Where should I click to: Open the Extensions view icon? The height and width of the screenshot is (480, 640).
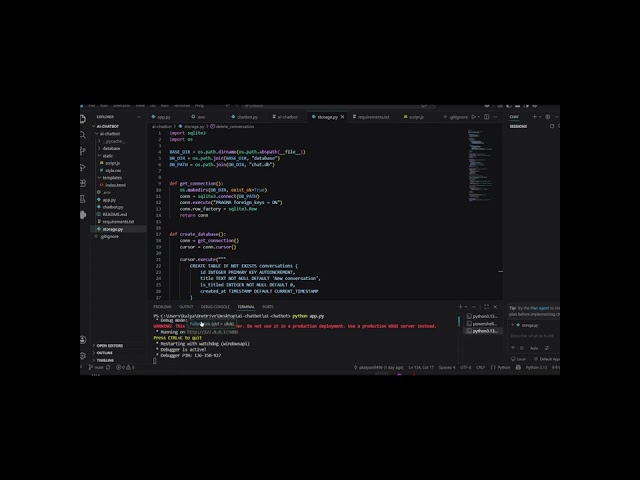(83, 183)
